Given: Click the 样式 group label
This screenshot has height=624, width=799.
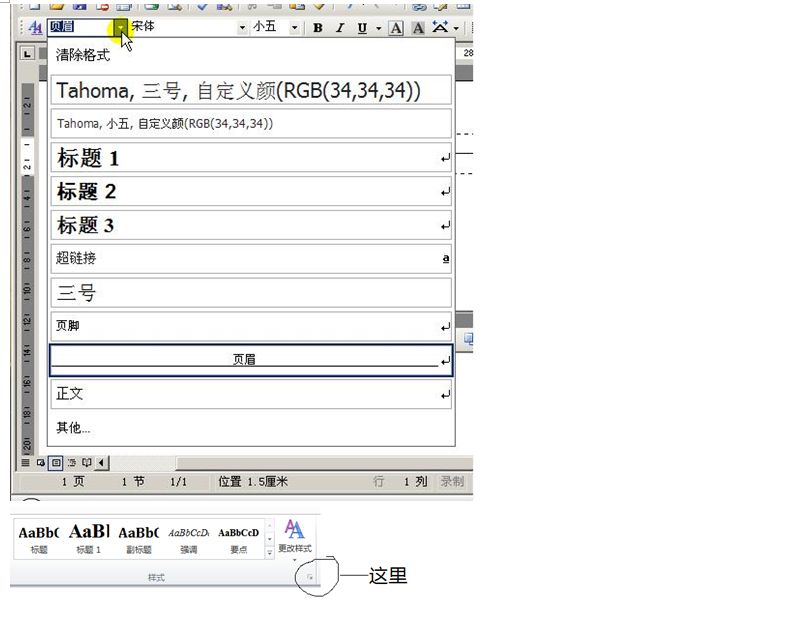Looking at the screenshot, I should pos(156,578).
